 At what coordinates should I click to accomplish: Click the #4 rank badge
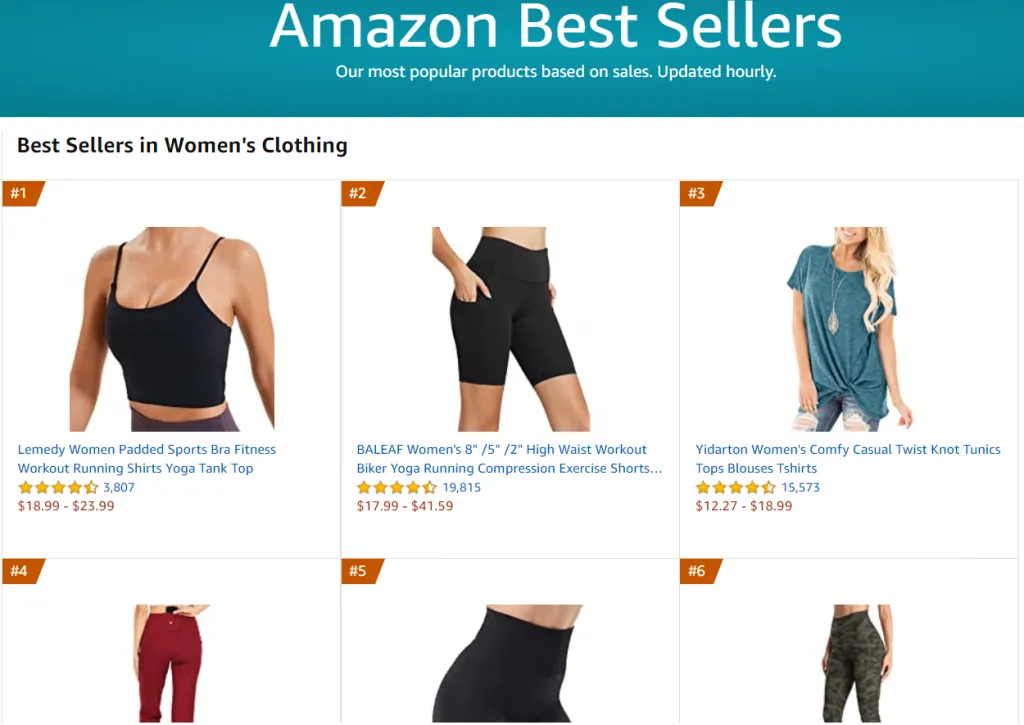(x=23, y=571)
